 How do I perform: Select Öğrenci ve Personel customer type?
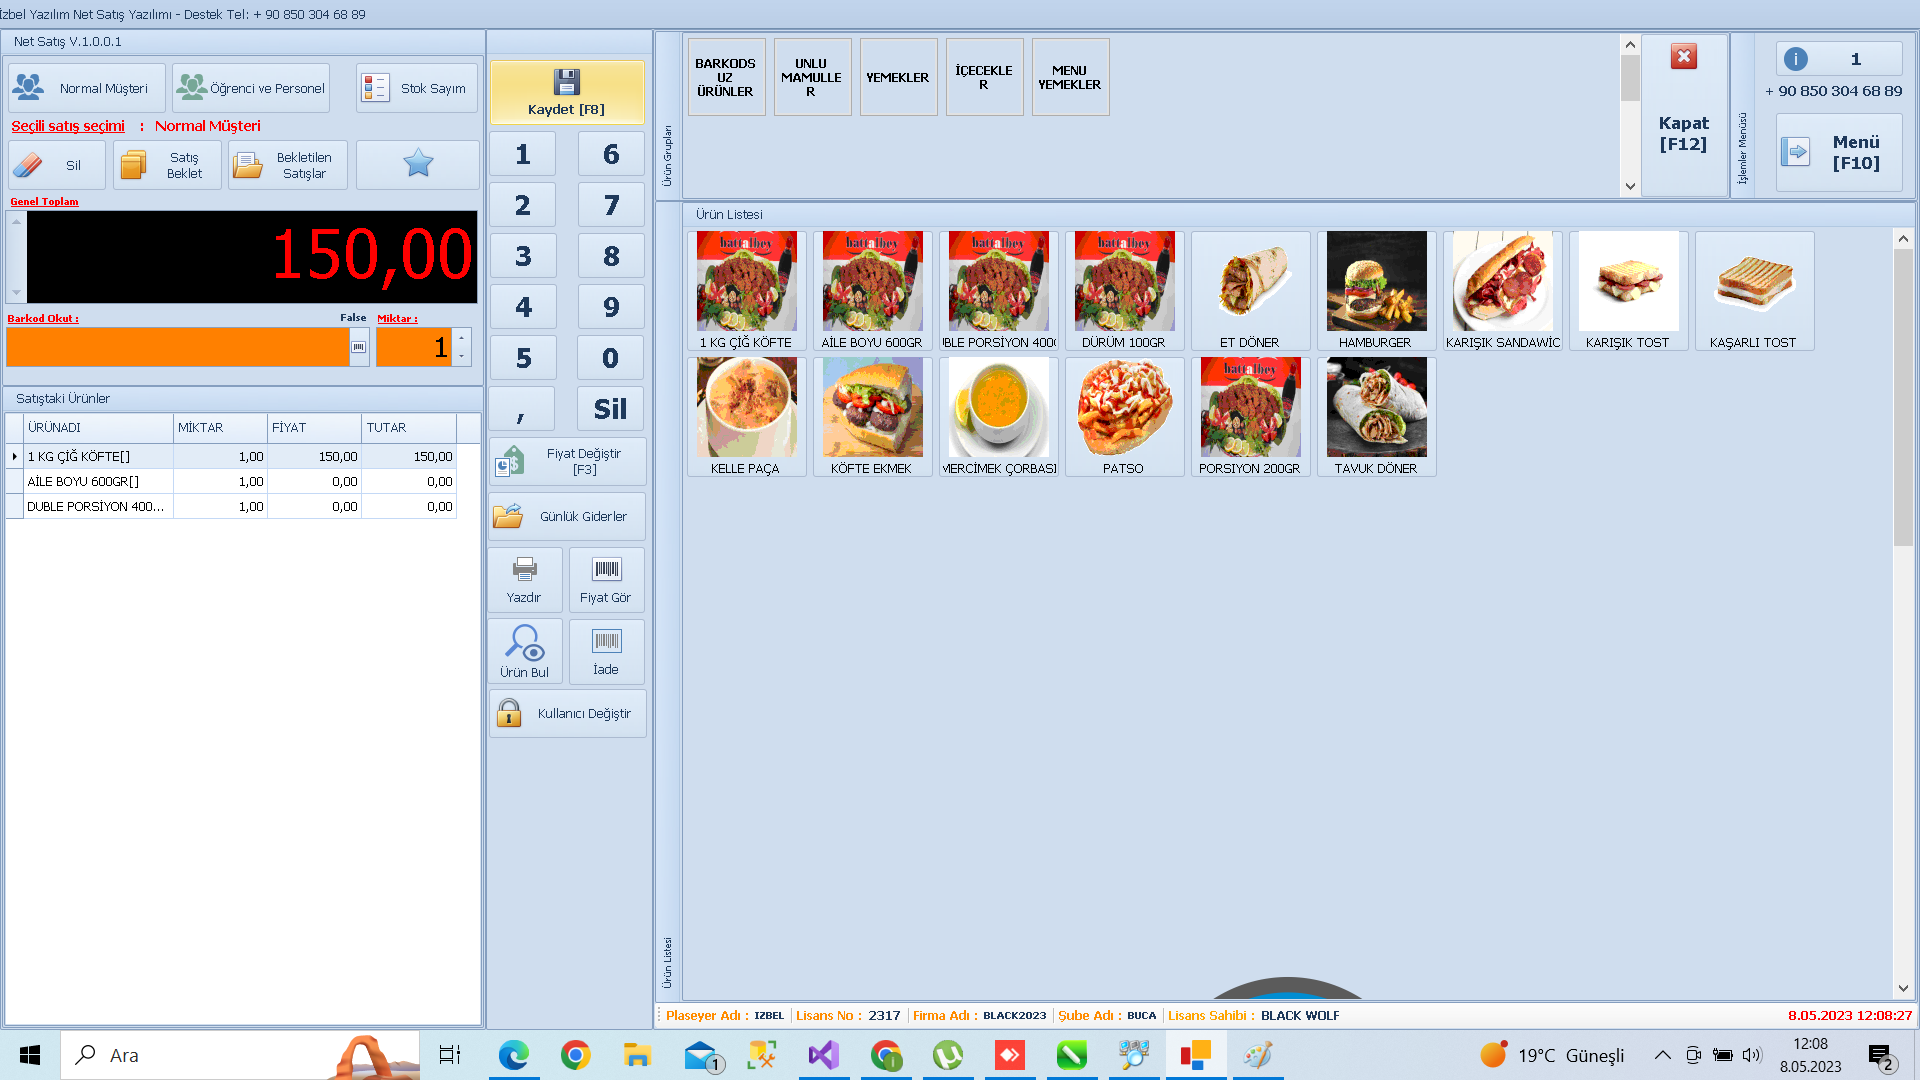coord(251,88)
